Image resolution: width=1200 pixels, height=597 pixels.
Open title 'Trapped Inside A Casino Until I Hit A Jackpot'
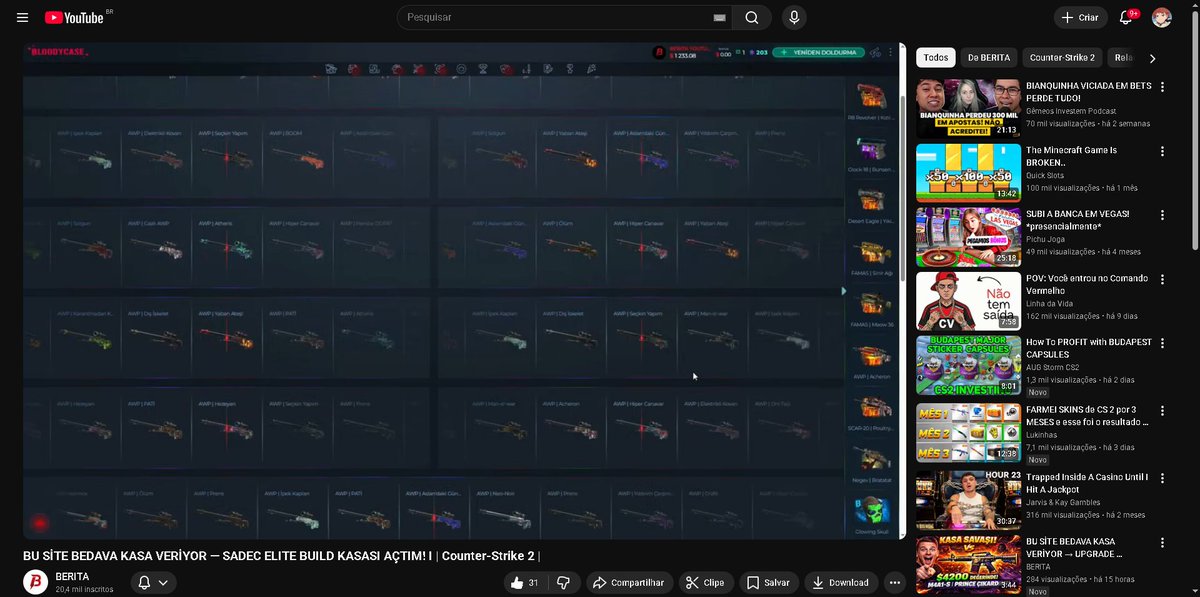(1087, 484)
